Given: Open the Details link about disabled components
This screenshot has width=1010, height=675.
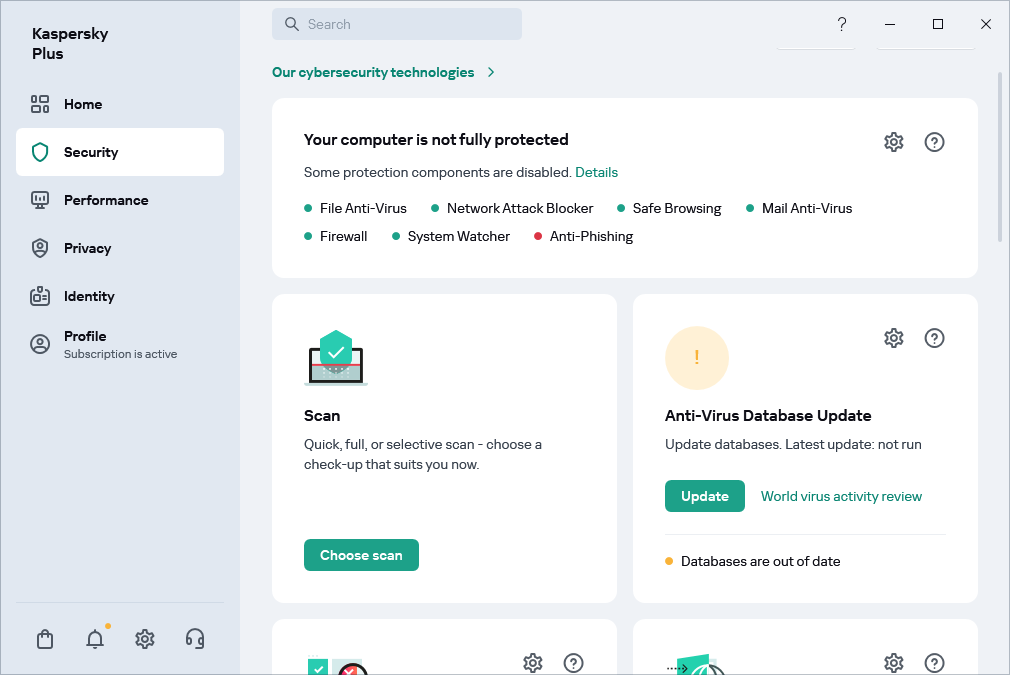Looking at the screenshot, I should coord(596,172).
